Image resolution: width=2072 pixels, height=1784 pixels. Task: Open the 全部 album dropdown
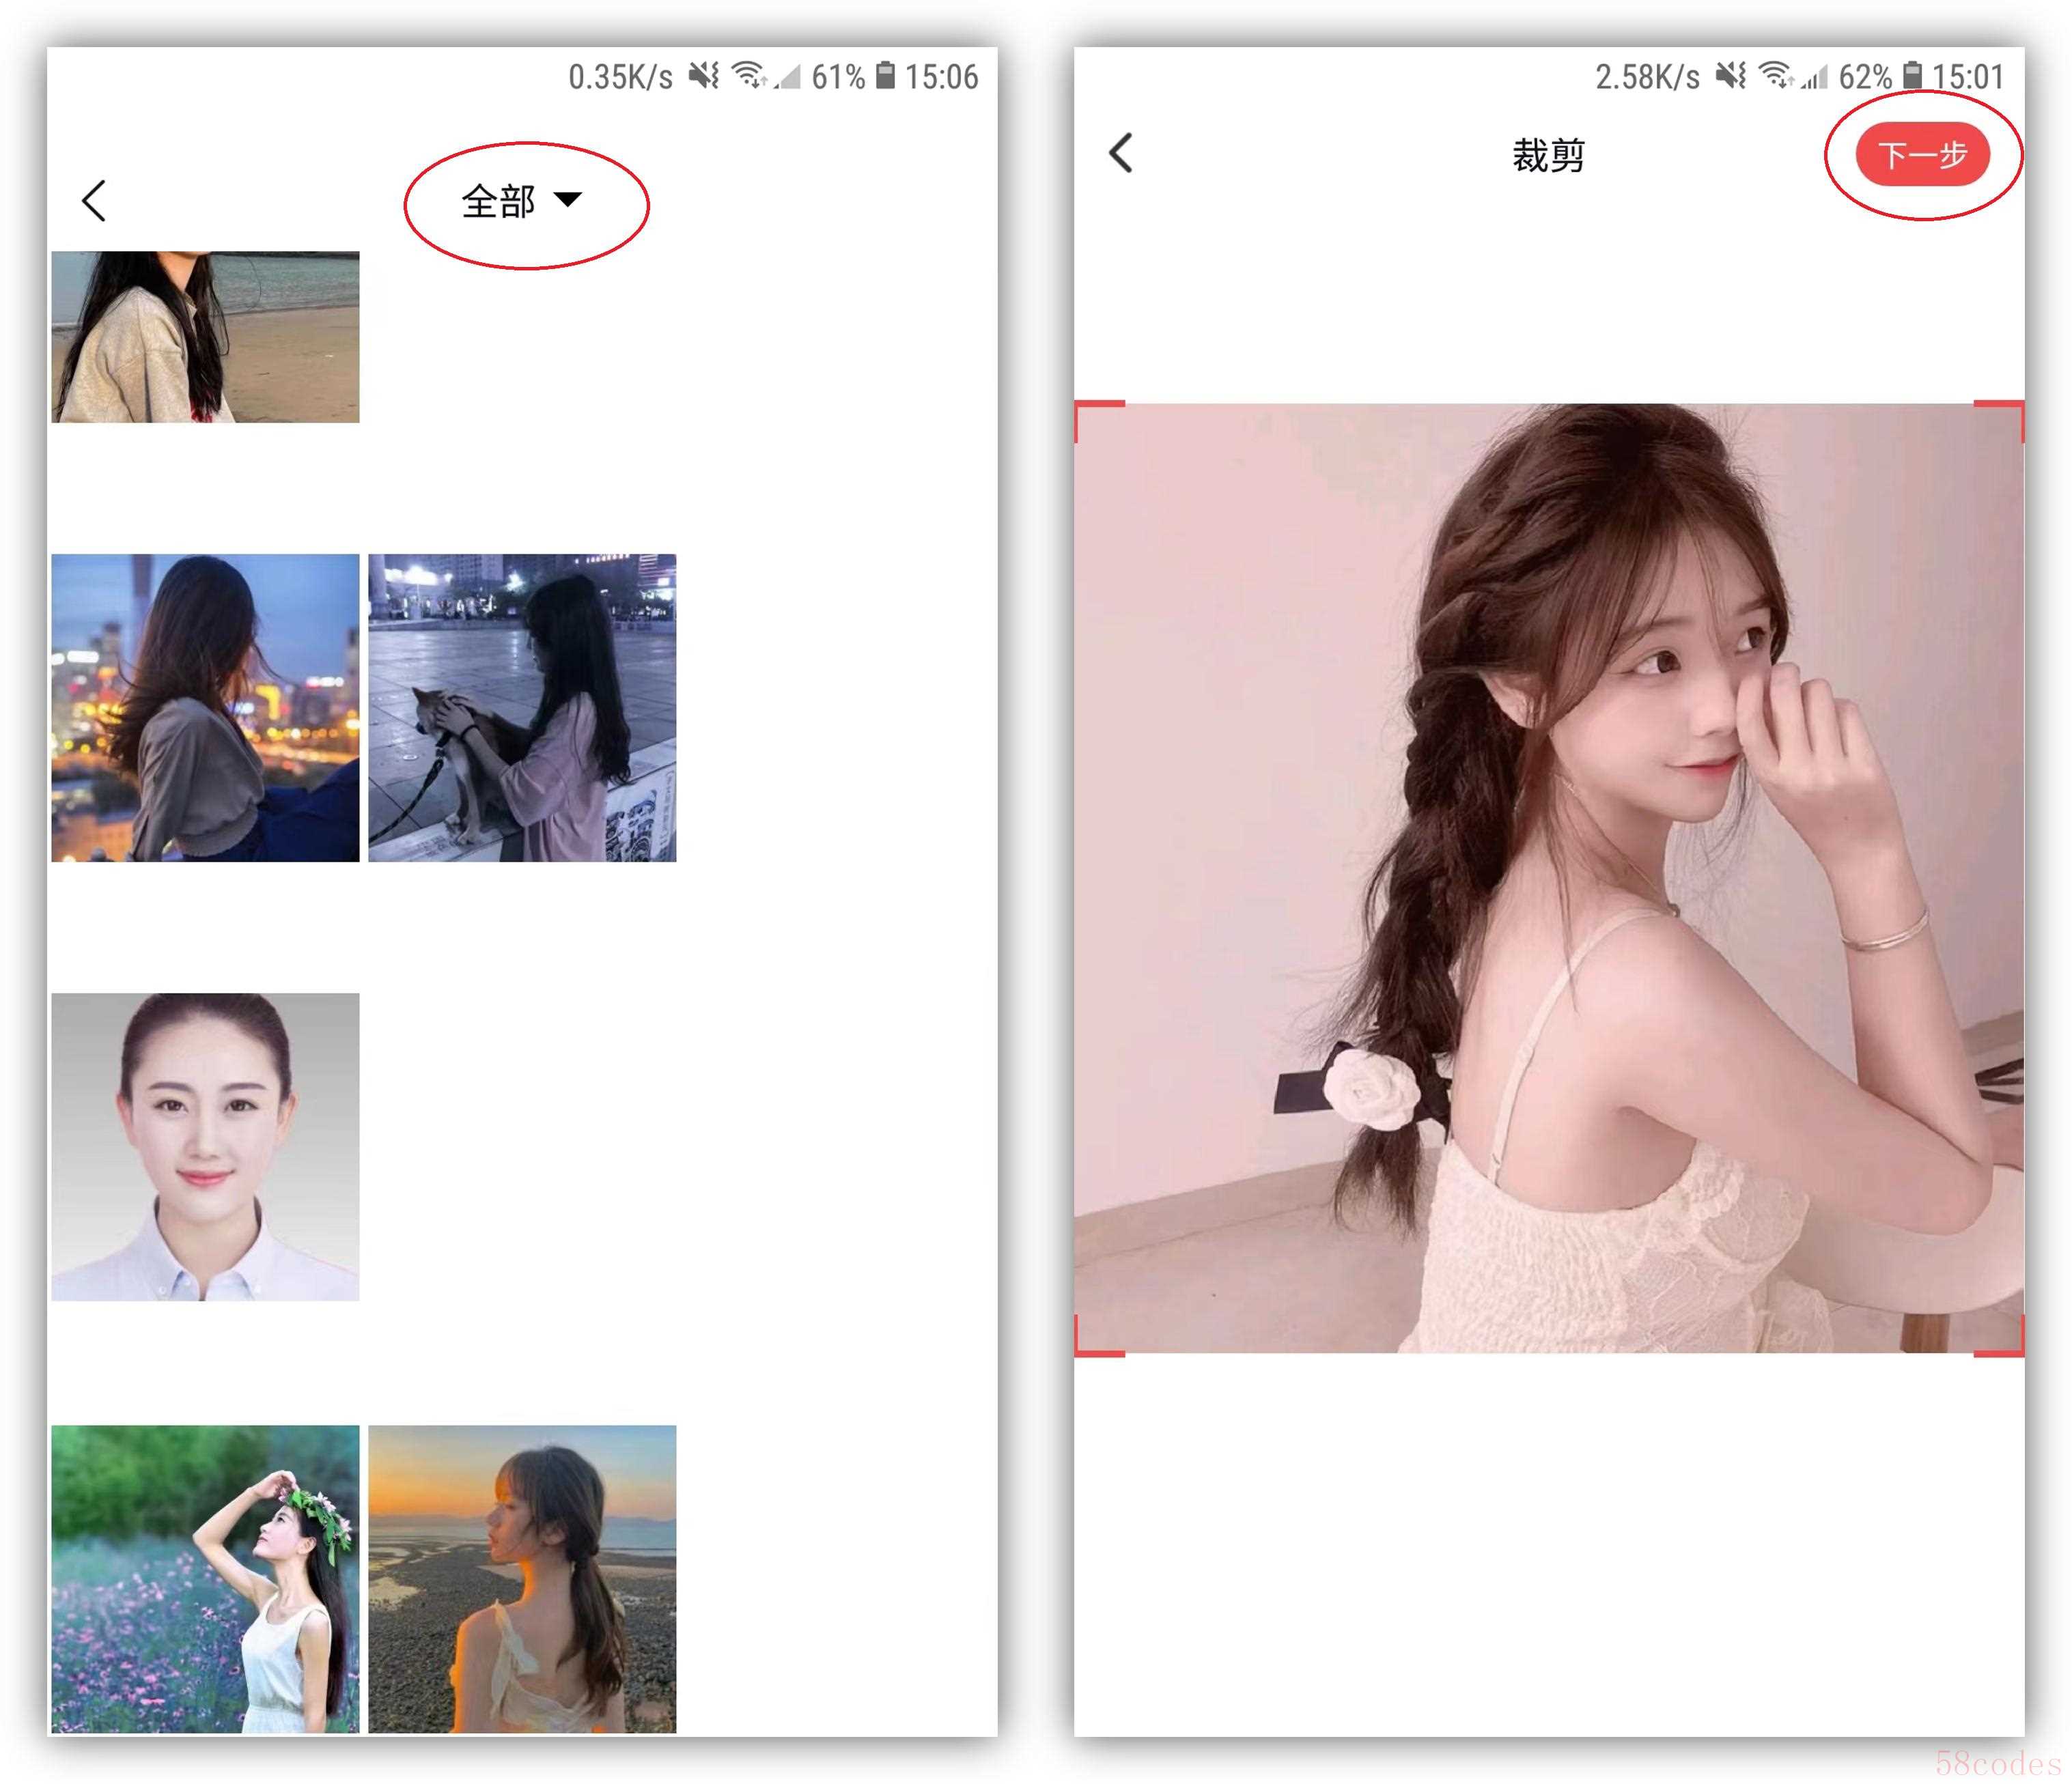[x=521, y=201]
